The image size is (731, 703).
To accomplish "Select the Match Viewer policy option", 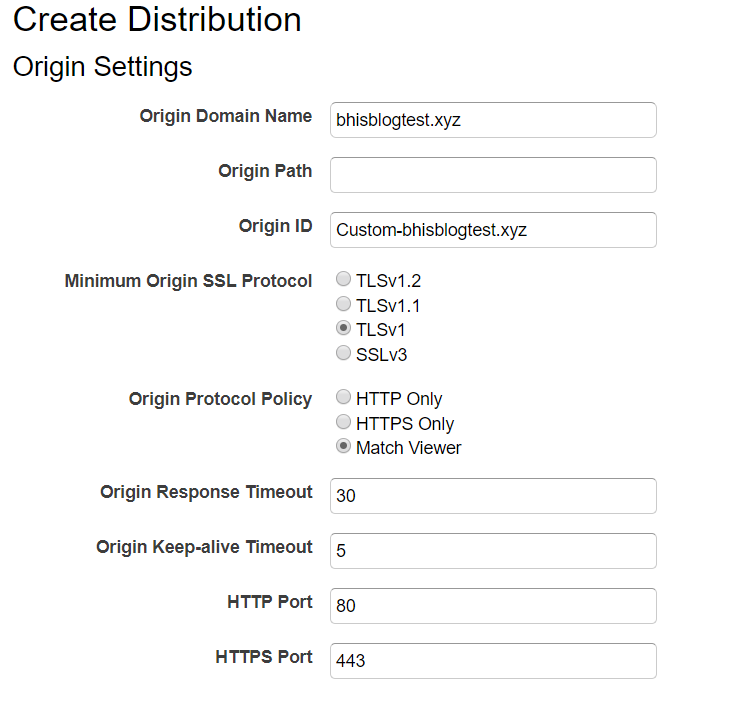I will tap(344, 446).
